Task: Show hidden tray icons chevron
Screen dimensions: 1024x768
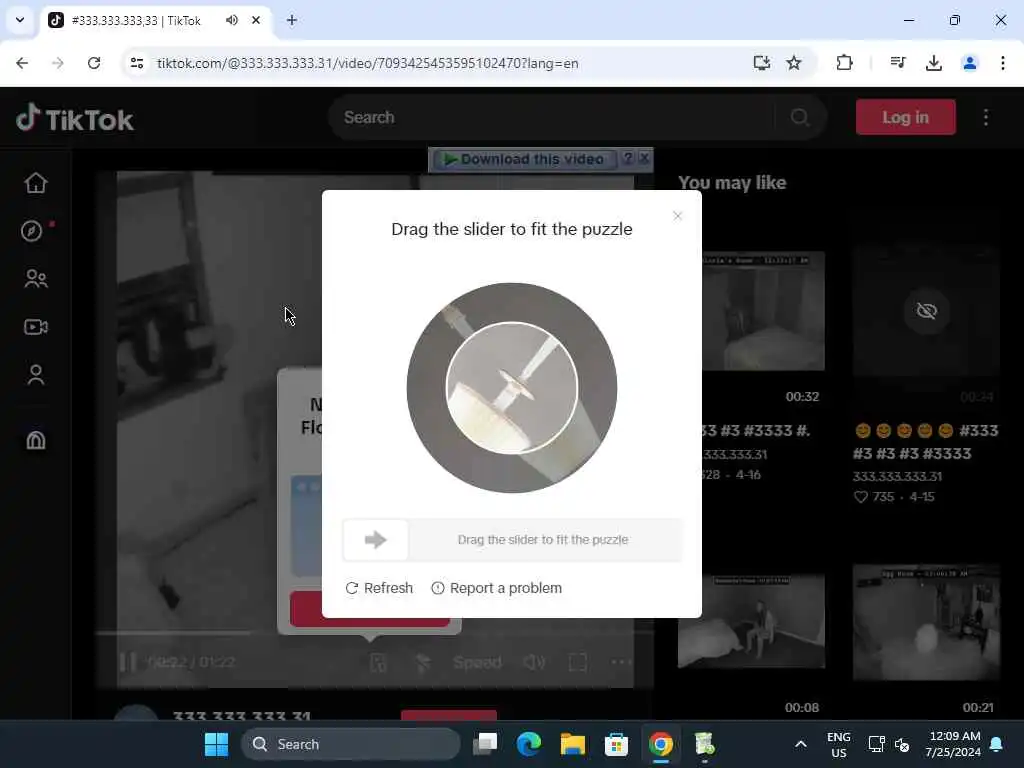Action: (x=801, y=744)
